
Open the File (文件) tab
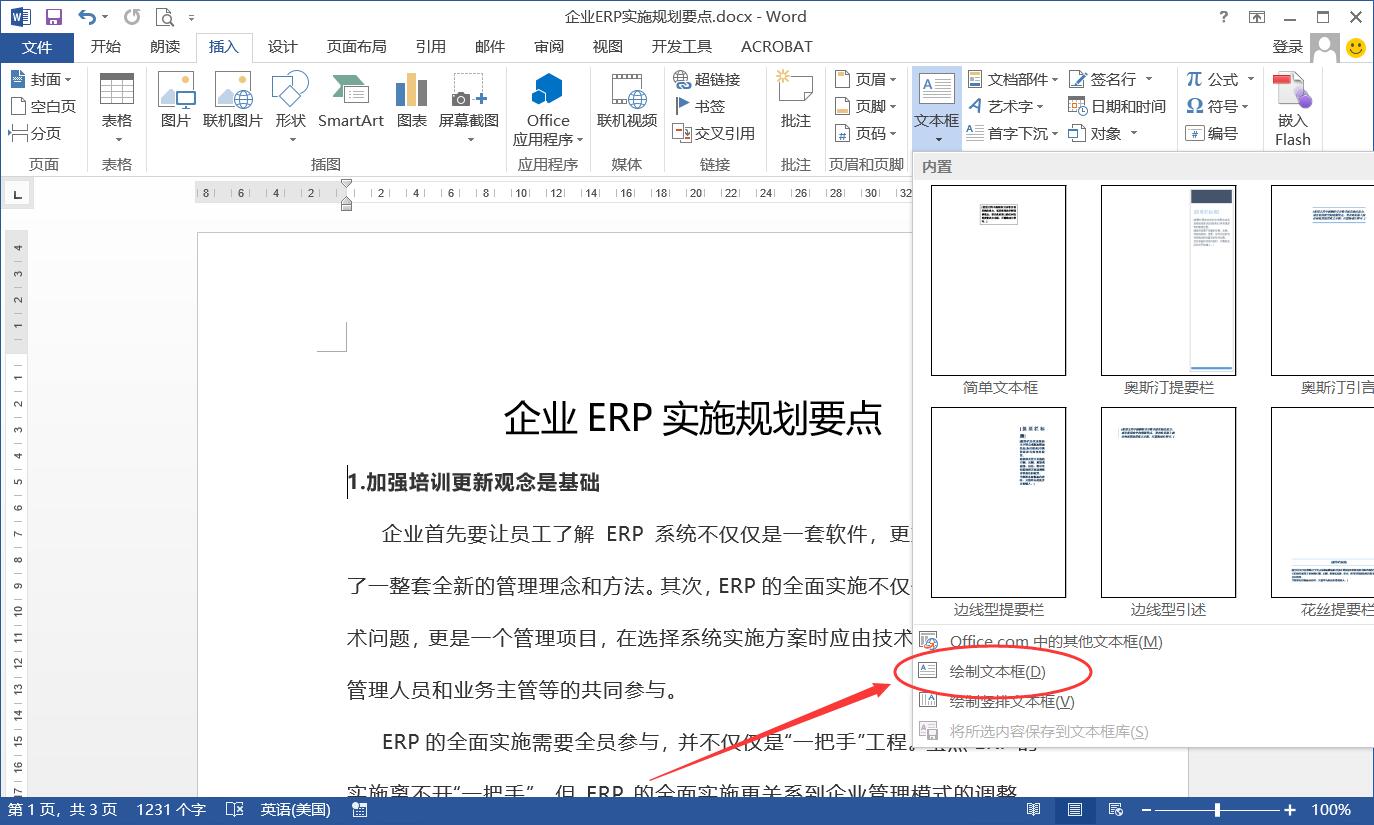tap(37, 47)
